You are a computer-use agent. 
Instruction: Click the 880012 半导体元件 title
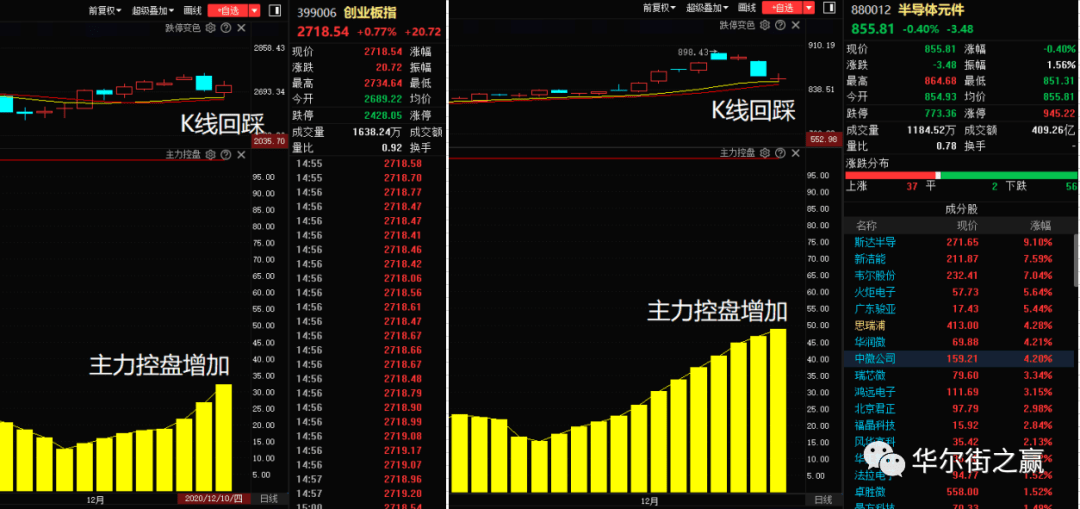(908, 10)
